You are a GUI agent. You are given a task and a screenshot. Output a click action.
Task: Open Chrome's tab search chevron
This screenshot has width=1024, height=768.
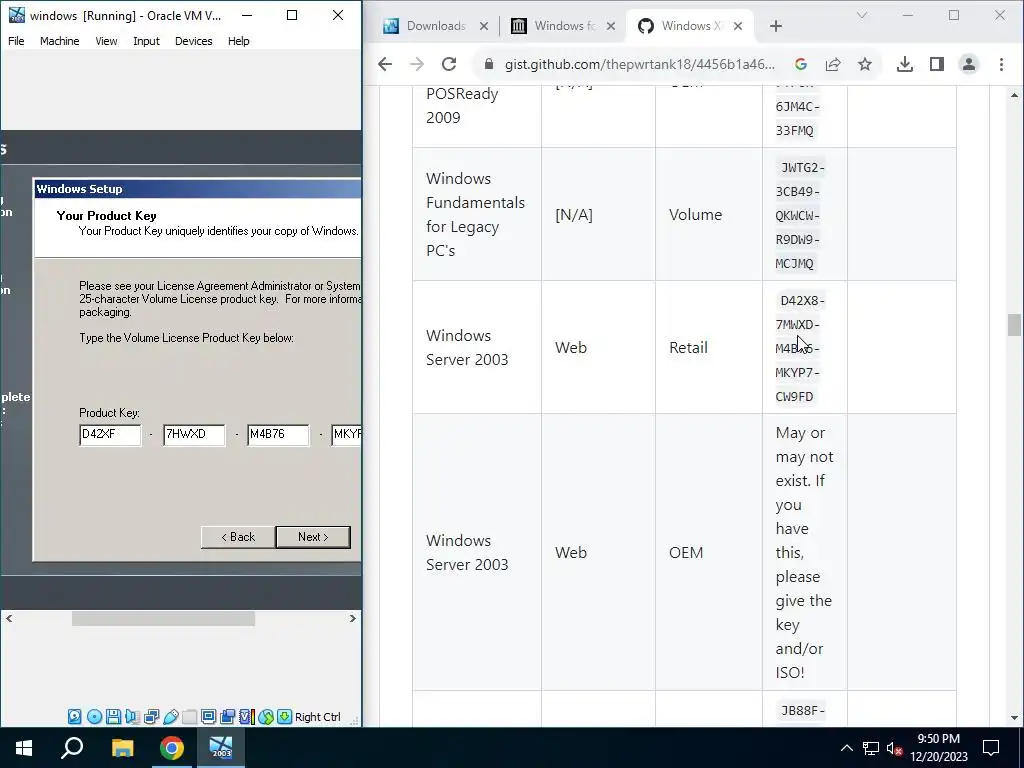[x=862, y=15]
